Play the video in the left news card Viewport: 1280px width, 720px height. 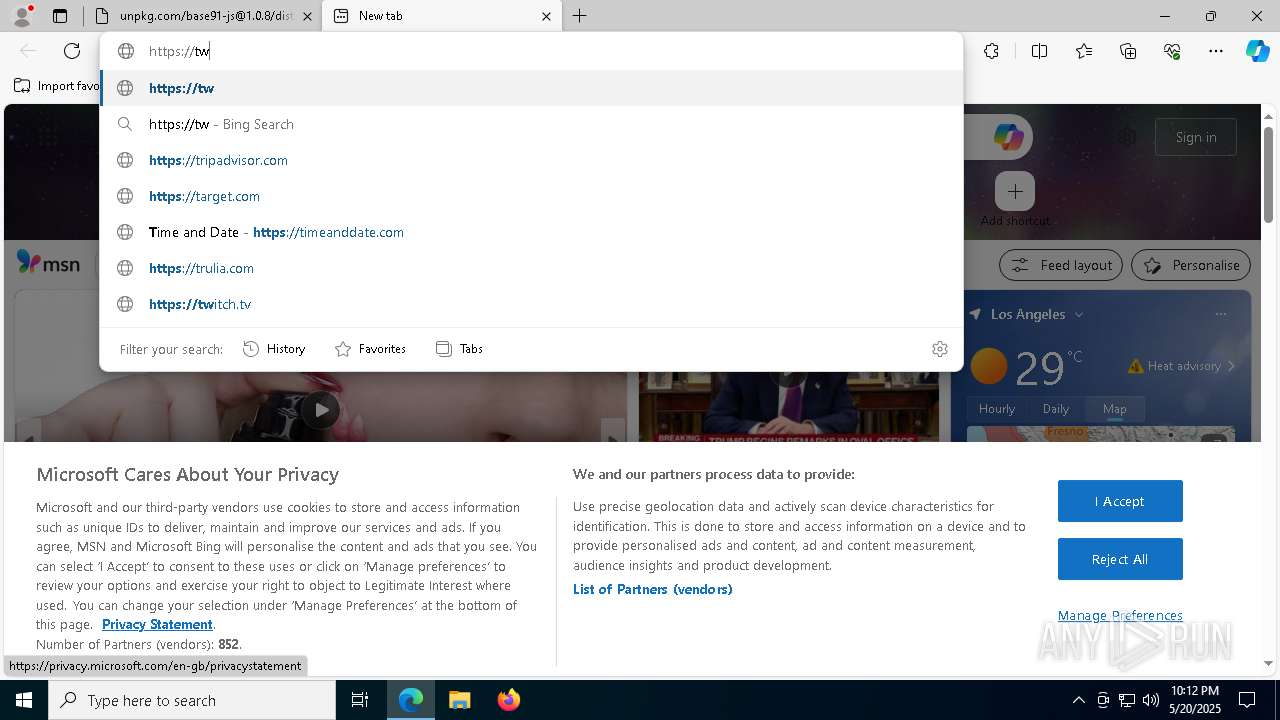pos(320,409)
